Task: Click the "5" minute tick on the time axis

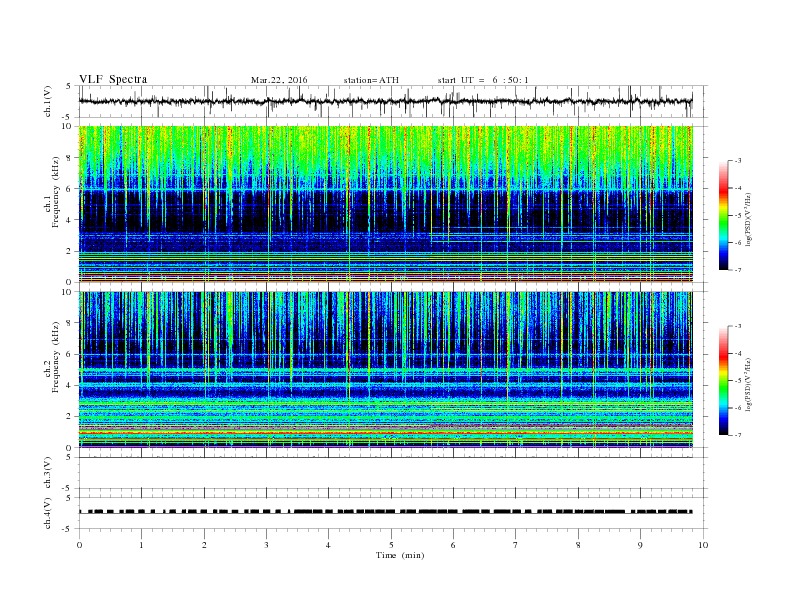Action: click(391, 545)
